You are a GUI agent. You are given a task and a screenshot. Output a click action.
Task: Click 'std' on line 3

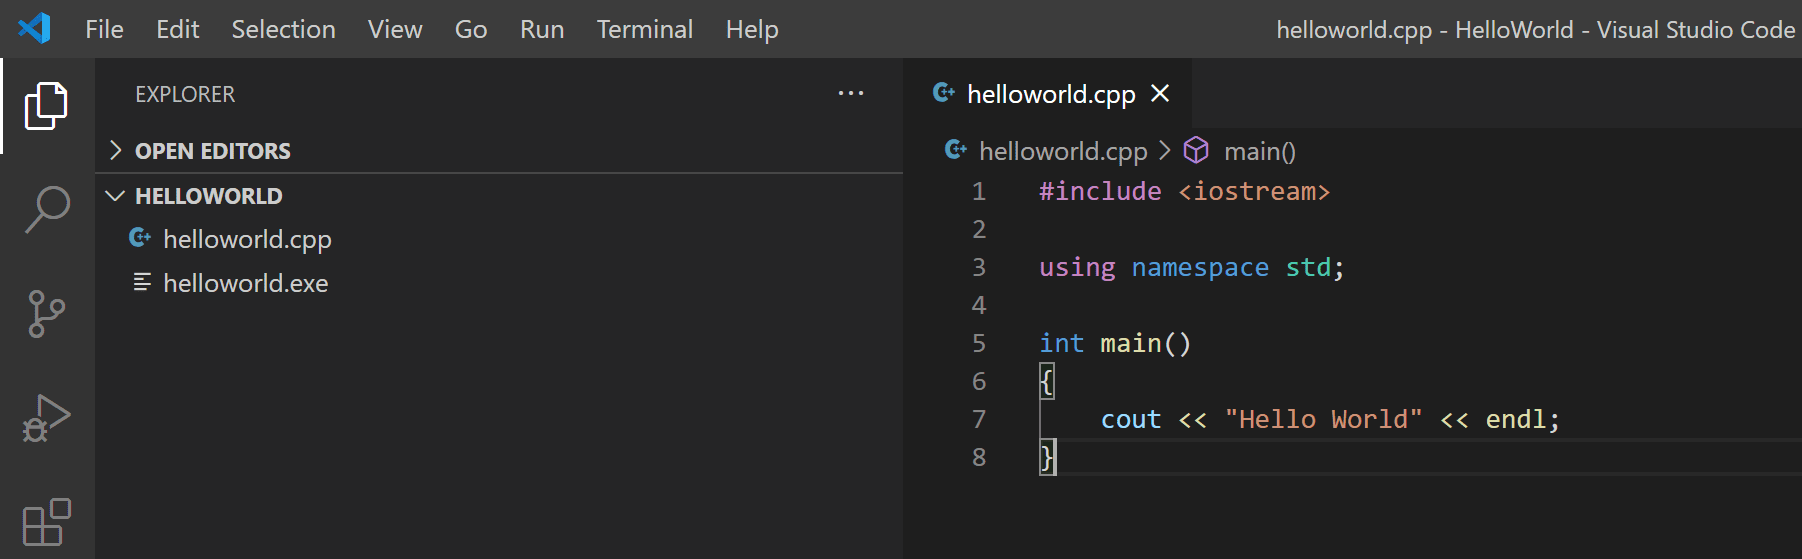(1308, 267)
